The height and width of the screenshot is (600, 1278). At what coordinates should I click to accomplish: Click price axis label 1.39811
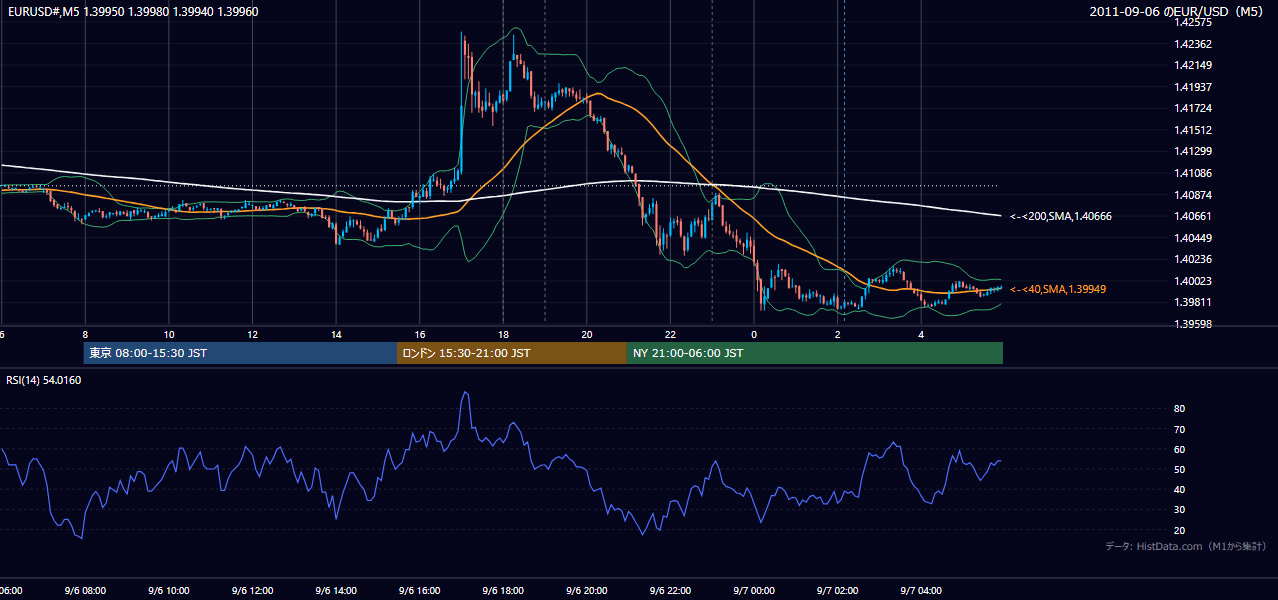point(1192,302)
